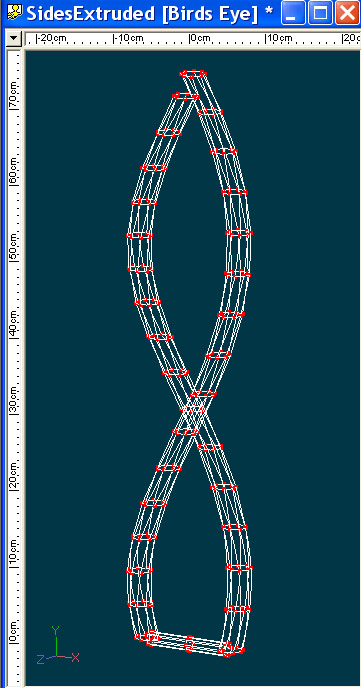361x688 pixels.
Task: Close the SidesExtruded Birds Eye window
Action: pos(347,13)
